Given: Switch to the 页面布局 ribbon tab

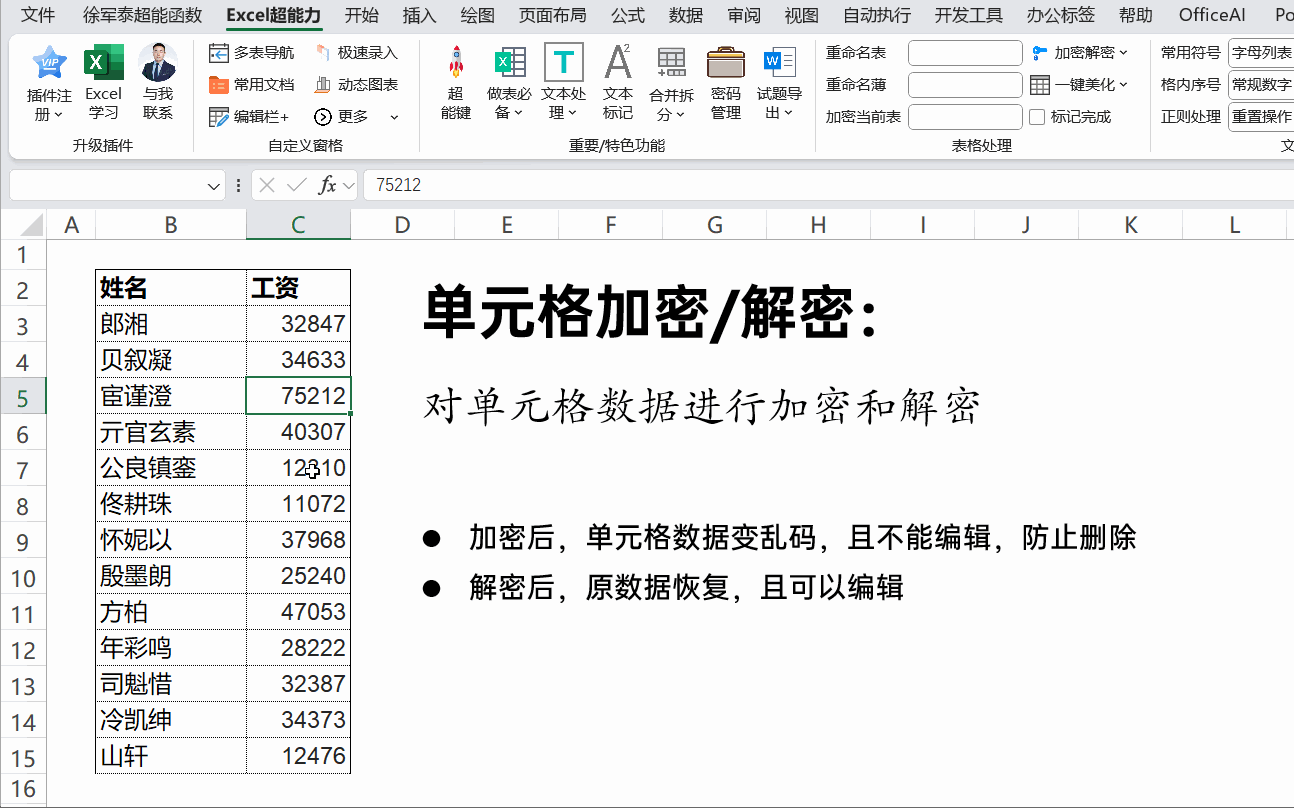Looking at the screenshot, I should click(552, 15).
